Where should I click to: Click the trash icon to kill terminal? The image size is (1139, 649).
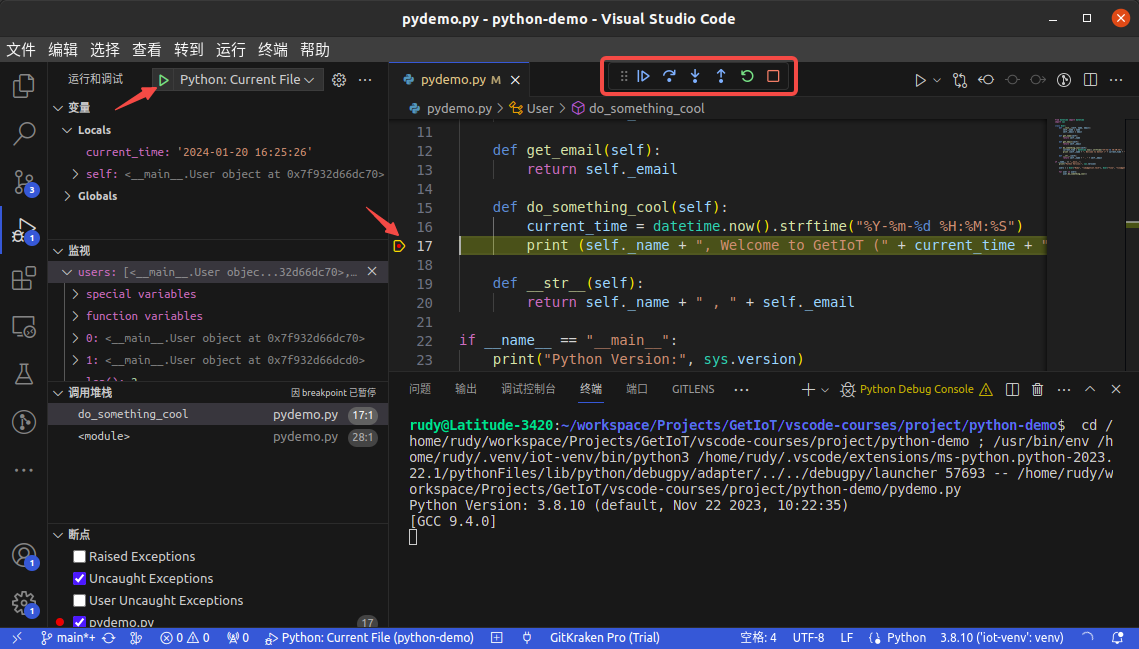pos(1037,389)
